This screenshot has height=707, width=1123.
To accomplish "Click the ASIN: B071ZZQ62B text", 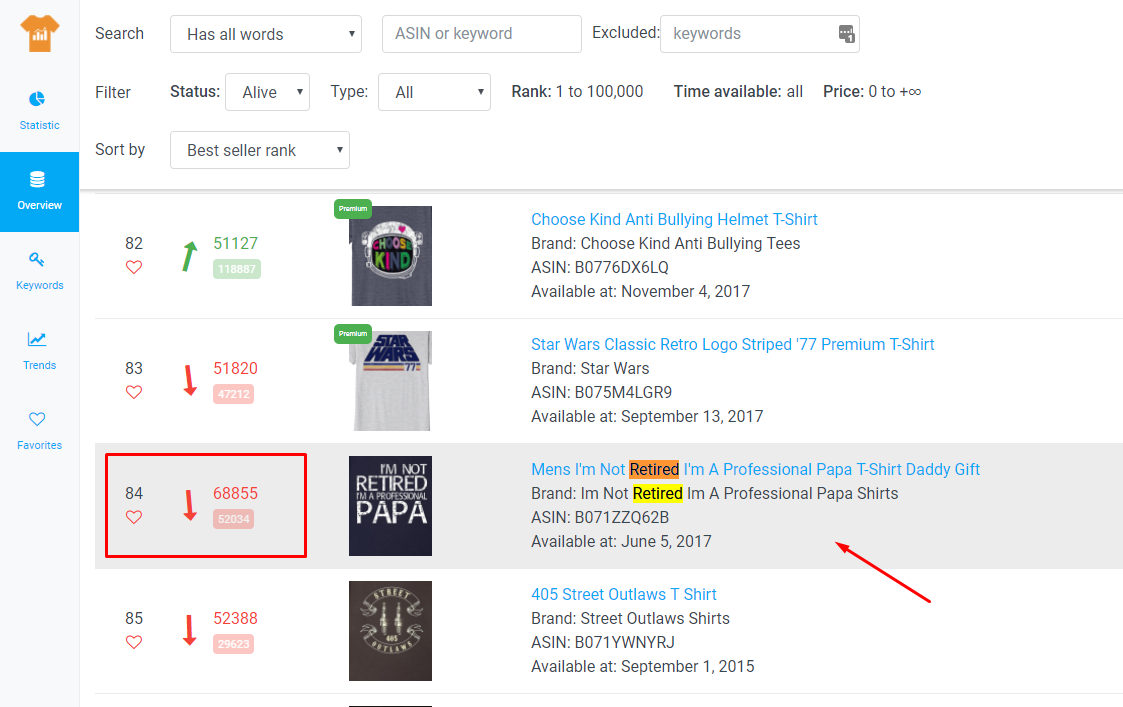I will point(599,517).
